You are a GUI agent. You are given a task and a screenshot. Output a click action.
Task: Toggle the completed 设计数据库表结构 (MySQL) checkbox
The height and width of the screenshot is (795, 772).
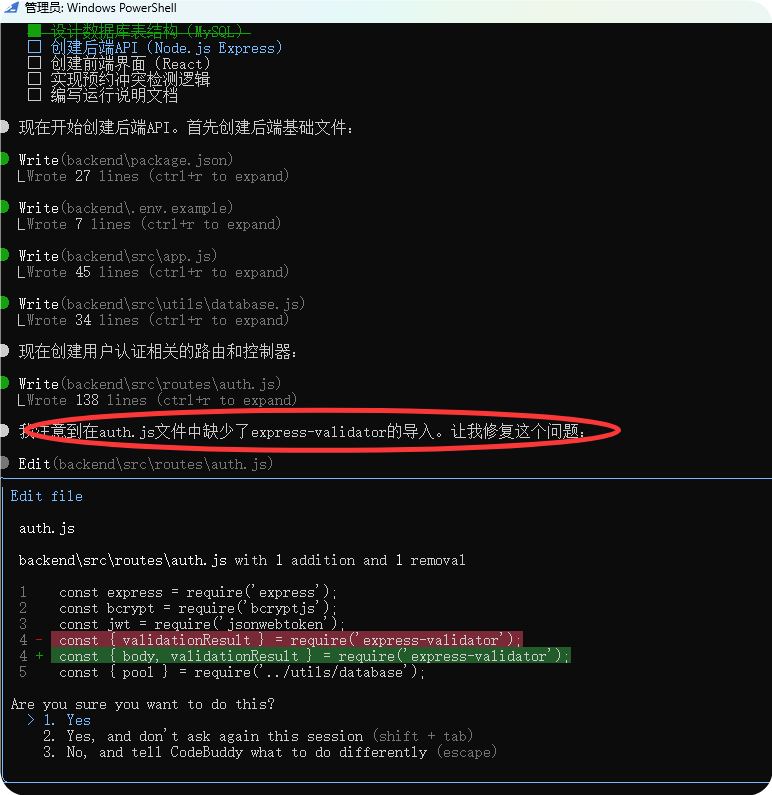[x=35, y=31]
